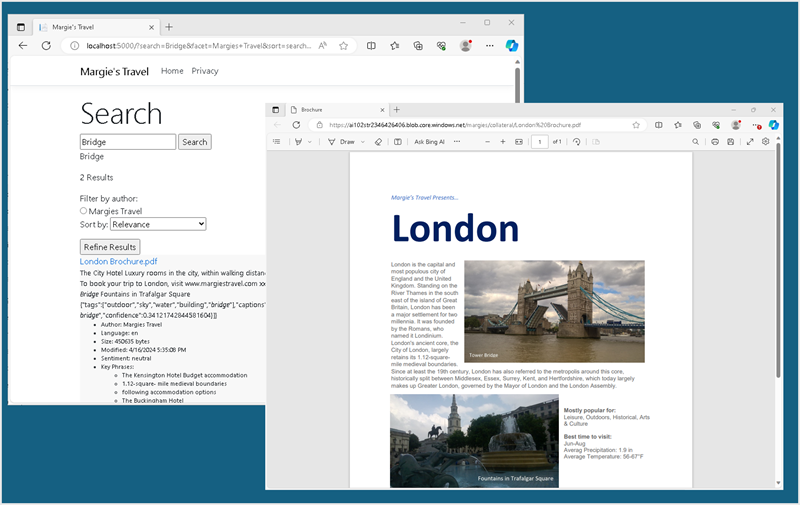Open tab actions menu in Margie's Travel window
Screen dimensions: 800x505
21,27
